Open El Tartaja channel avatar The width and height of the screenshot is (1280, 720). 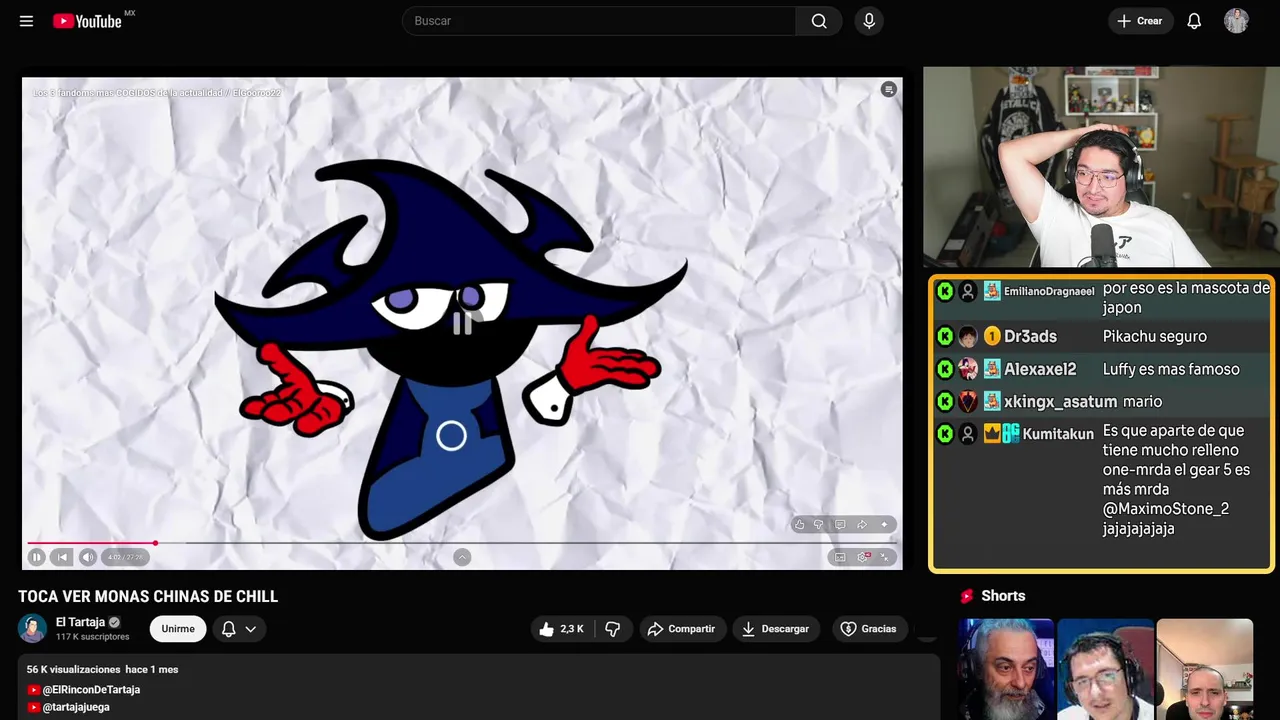(33, 628)
